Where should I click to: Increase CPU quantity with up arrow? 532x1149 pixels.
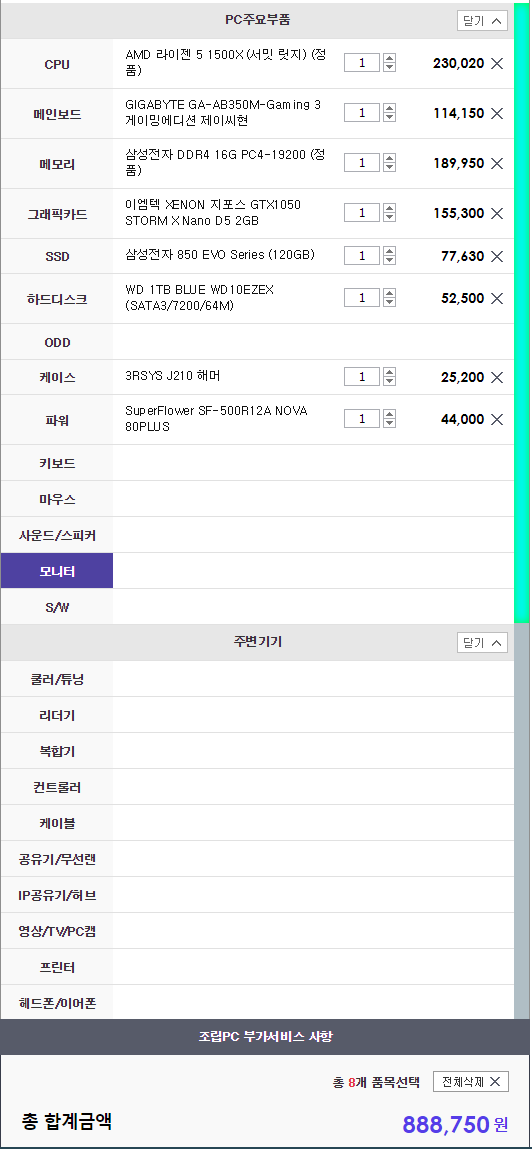pos(390,59)
